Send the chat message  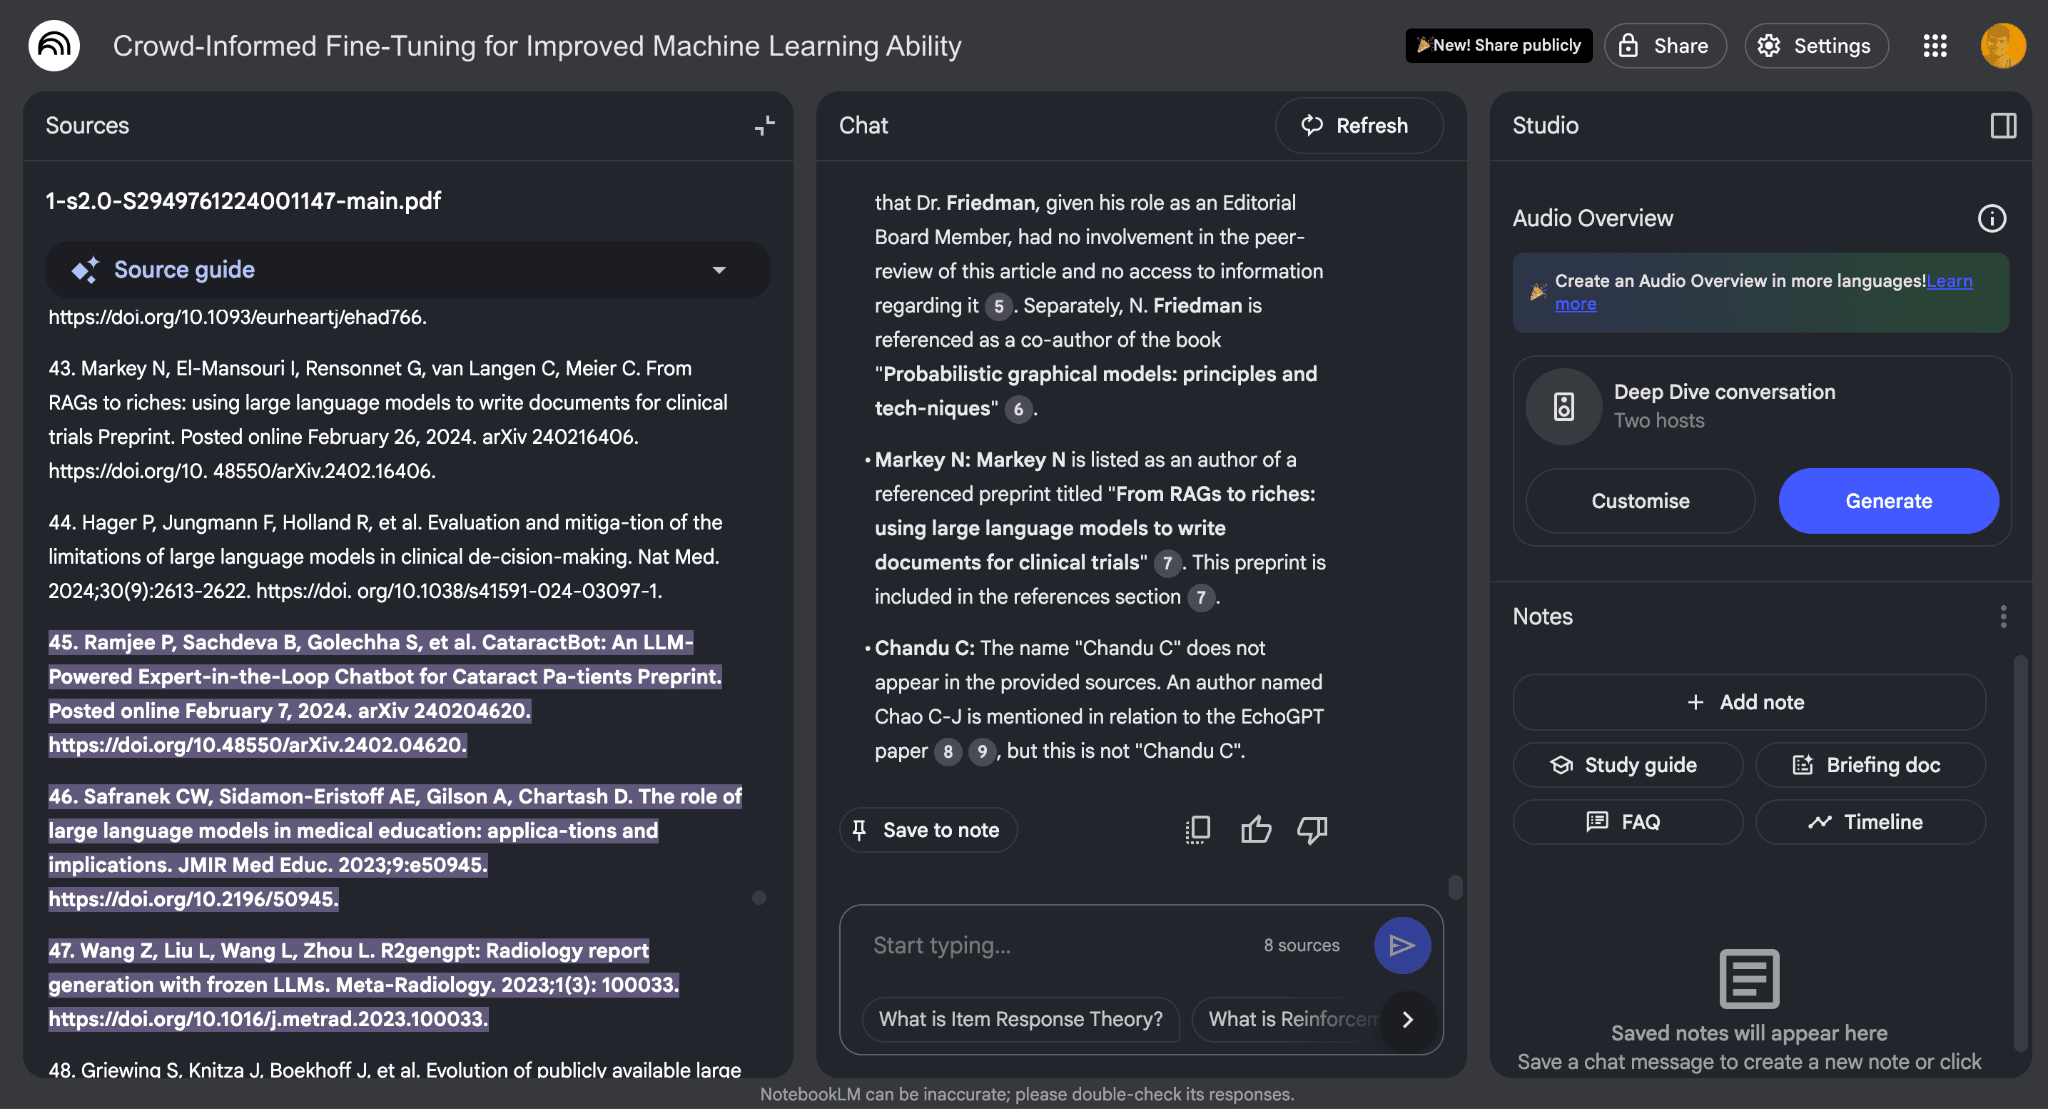point(1402,946)
